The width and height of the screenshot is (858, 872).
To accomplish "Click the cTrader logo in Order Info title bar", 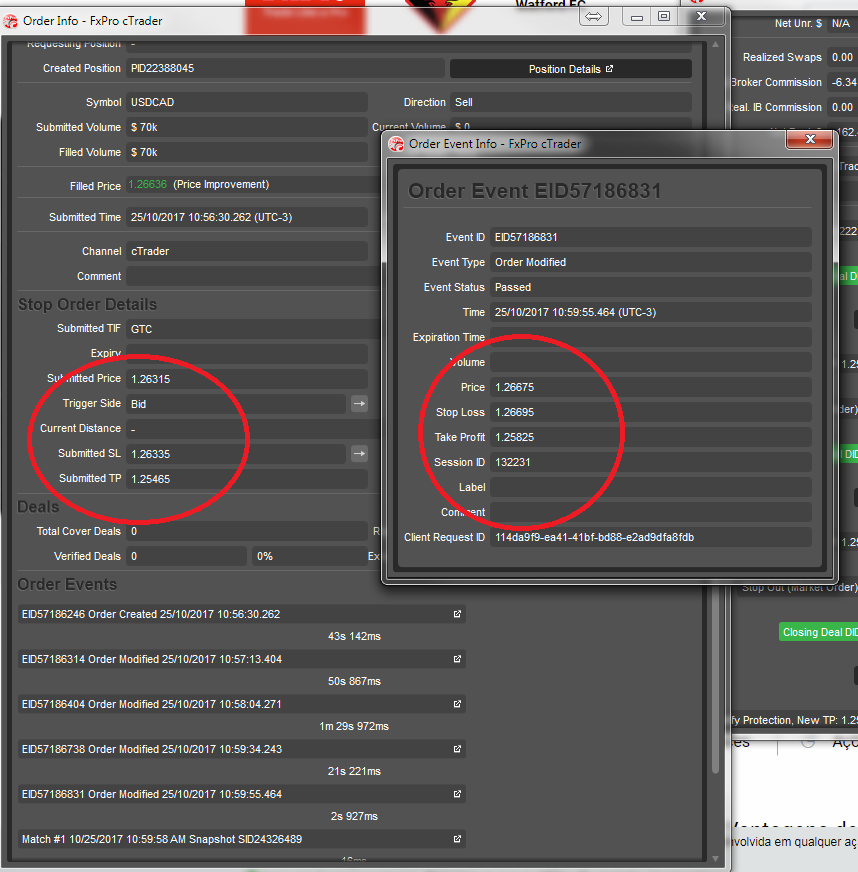I will pyautogui.click(x=10, y=21).
